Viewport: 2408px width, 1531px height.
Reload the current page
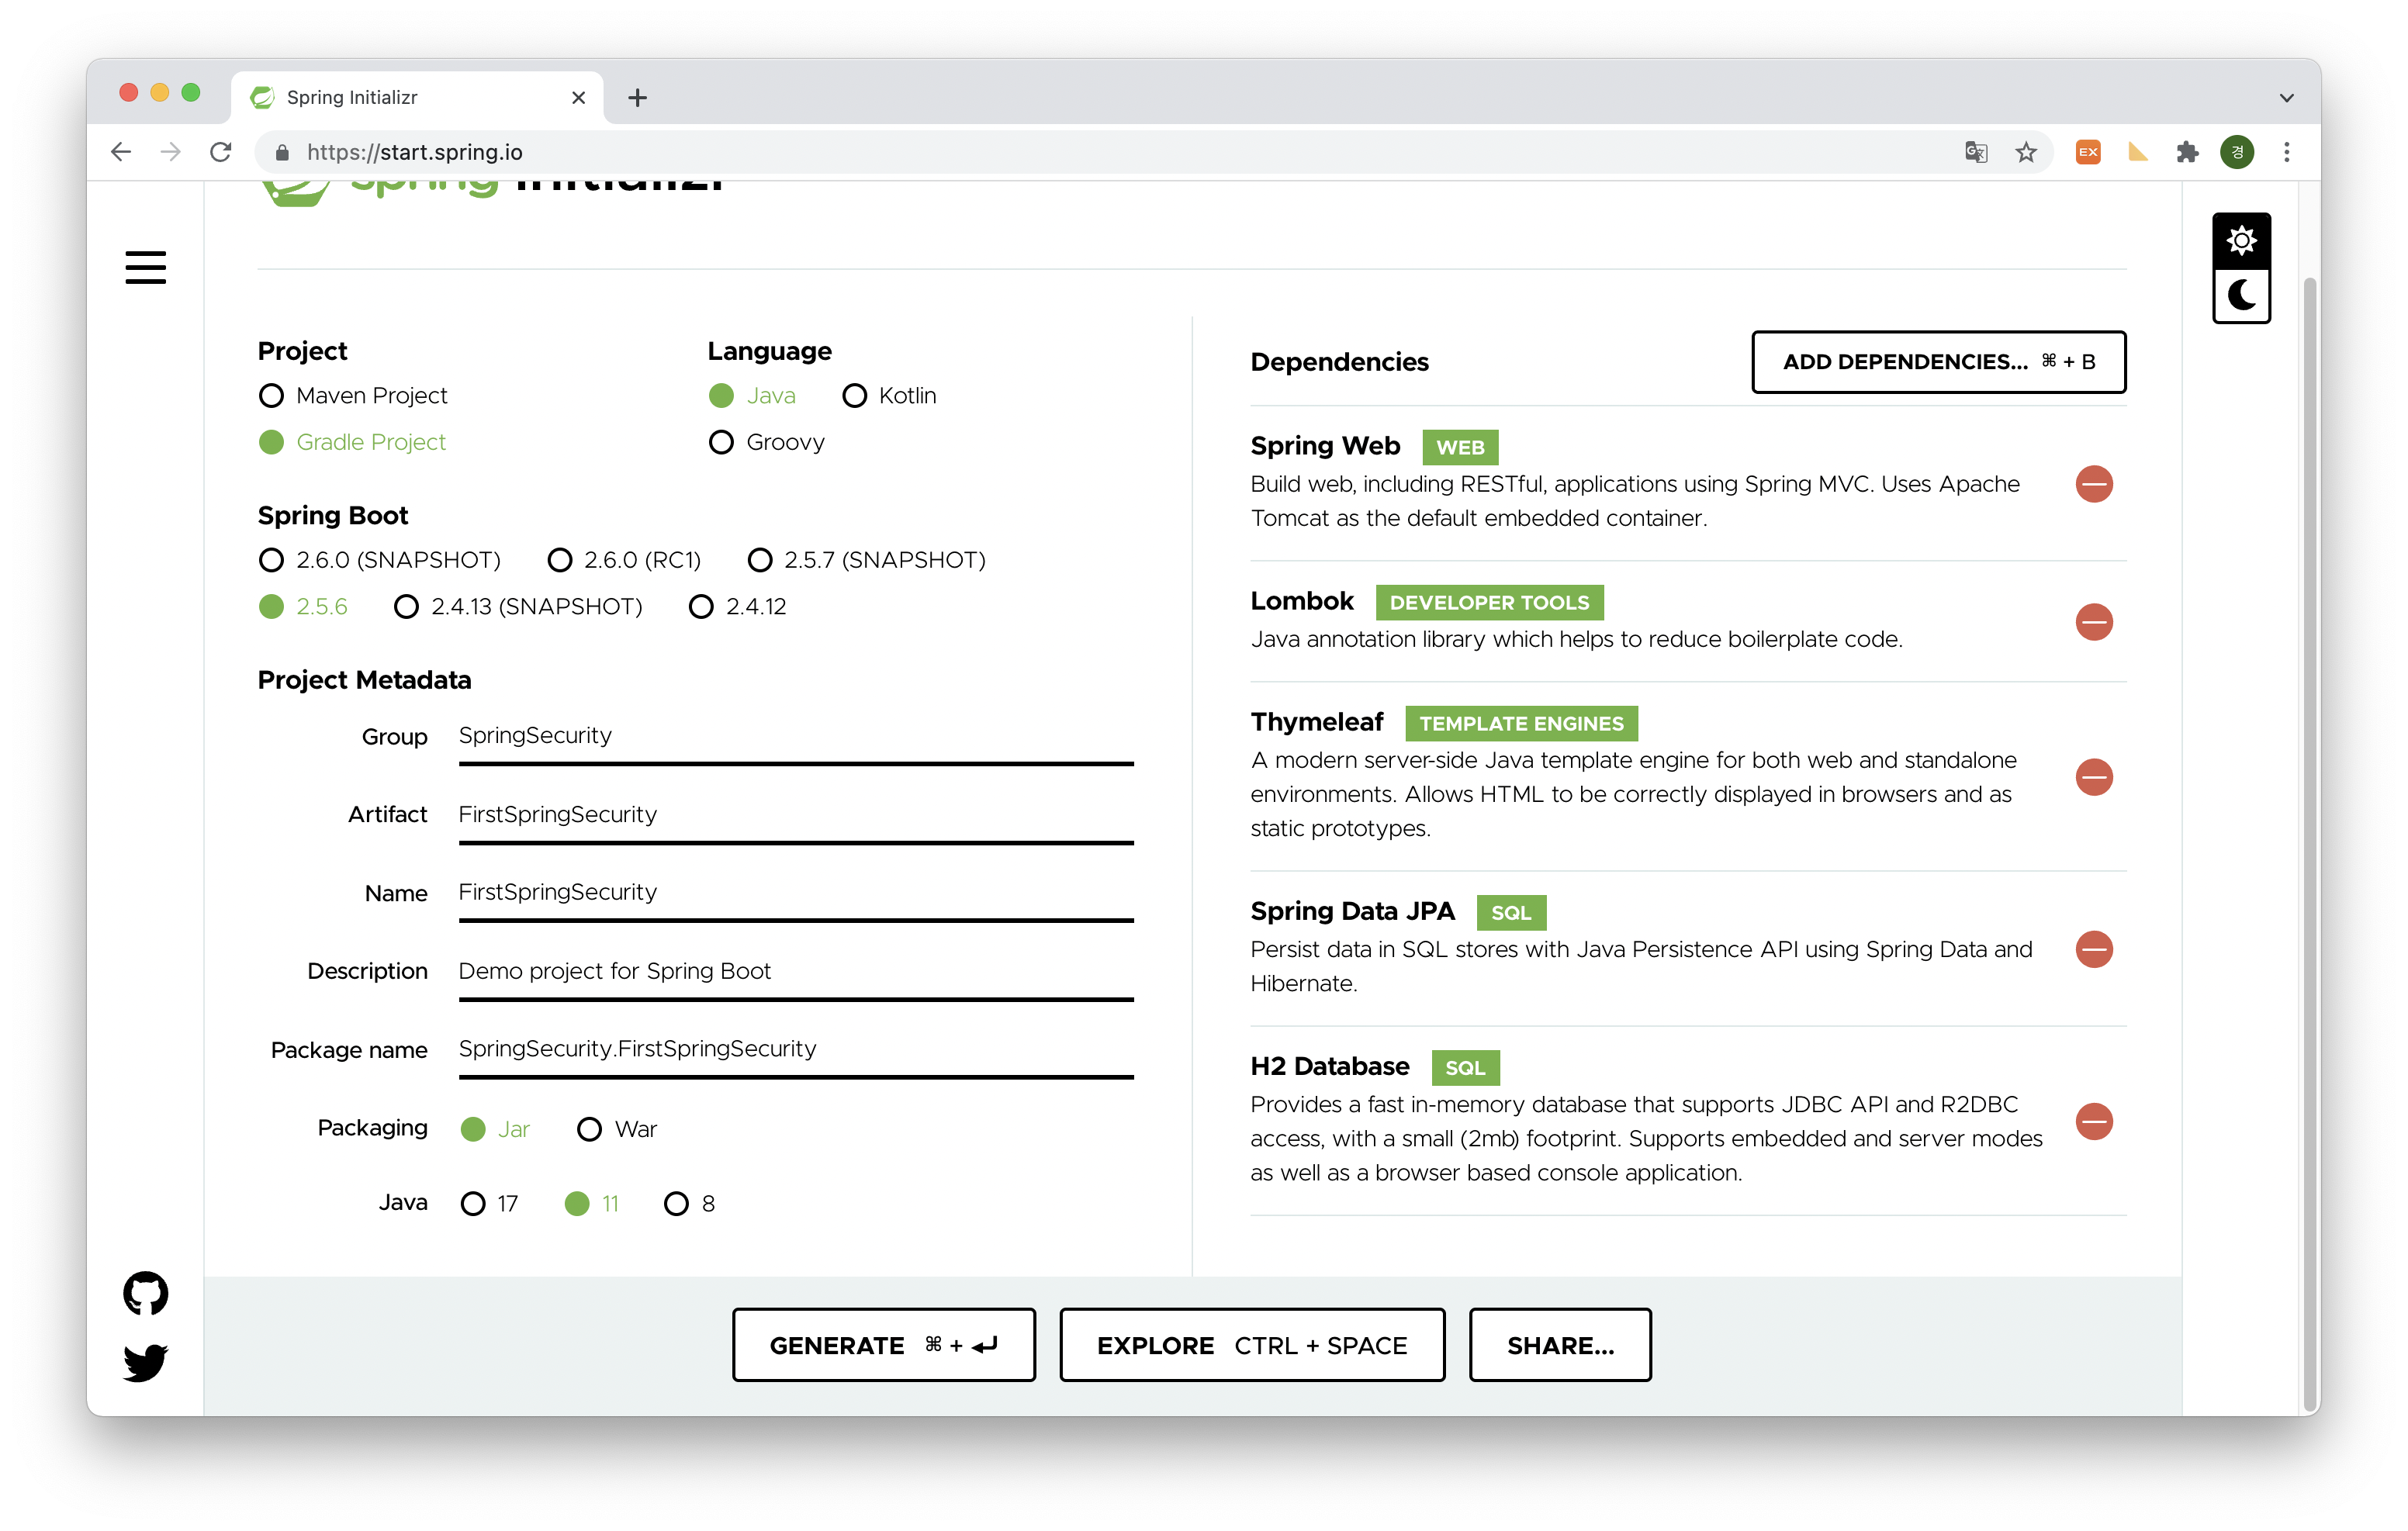point(221,152)
